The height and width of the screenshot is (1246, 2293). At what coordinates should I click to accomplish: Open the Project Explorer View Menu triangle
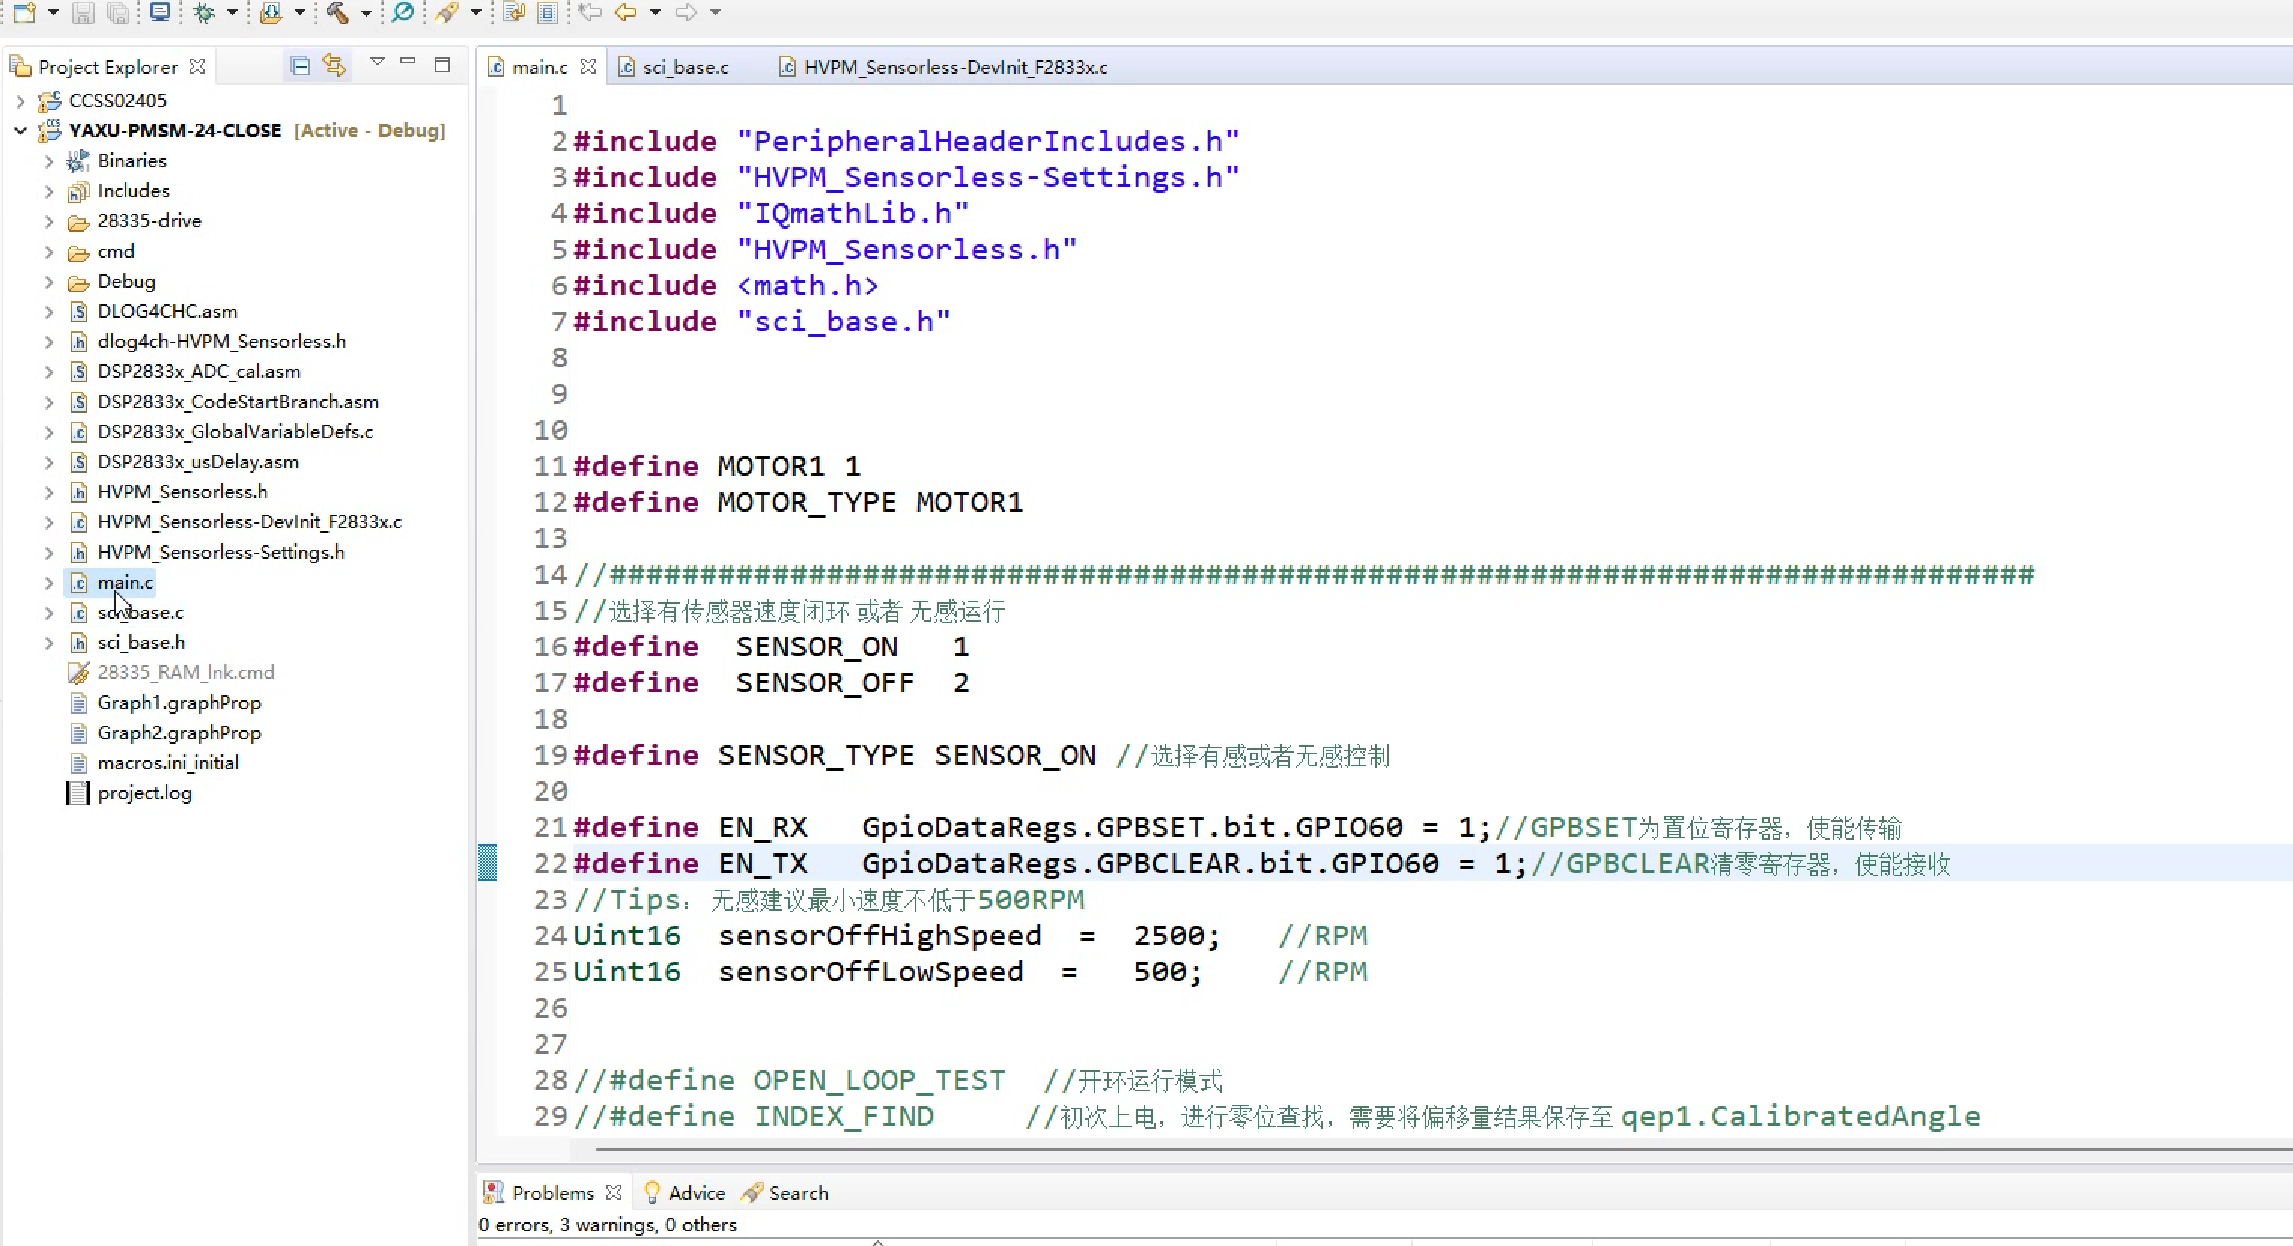(377, 63)
